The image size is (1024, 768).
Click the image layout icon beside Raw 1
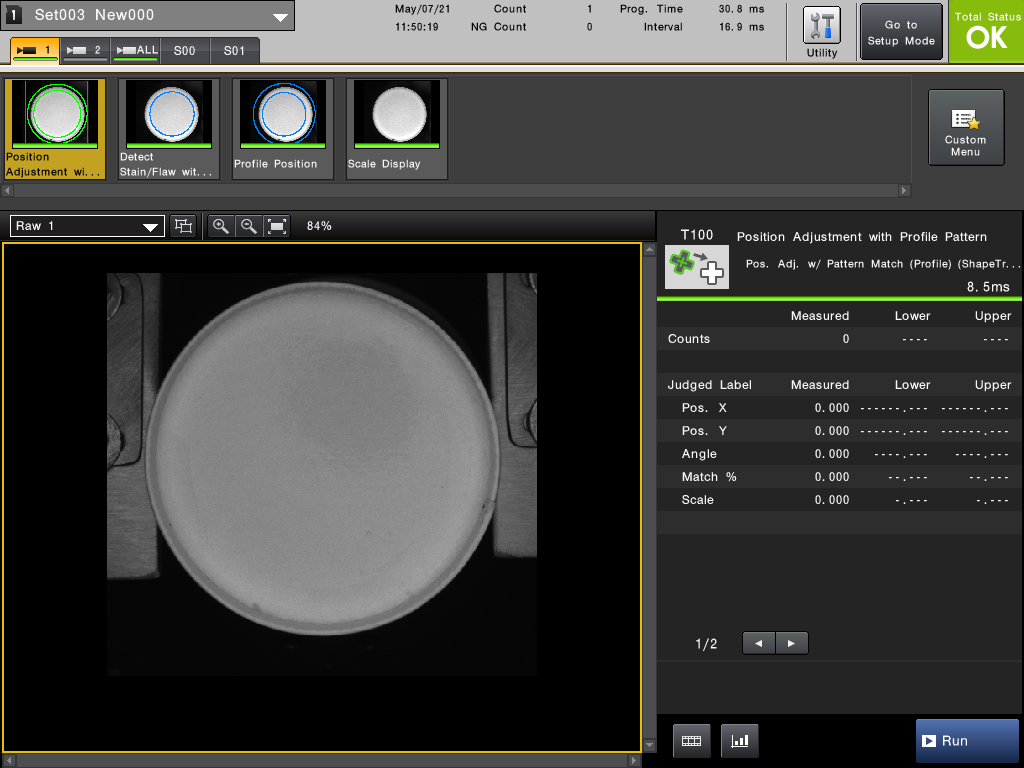pos(184,226)
